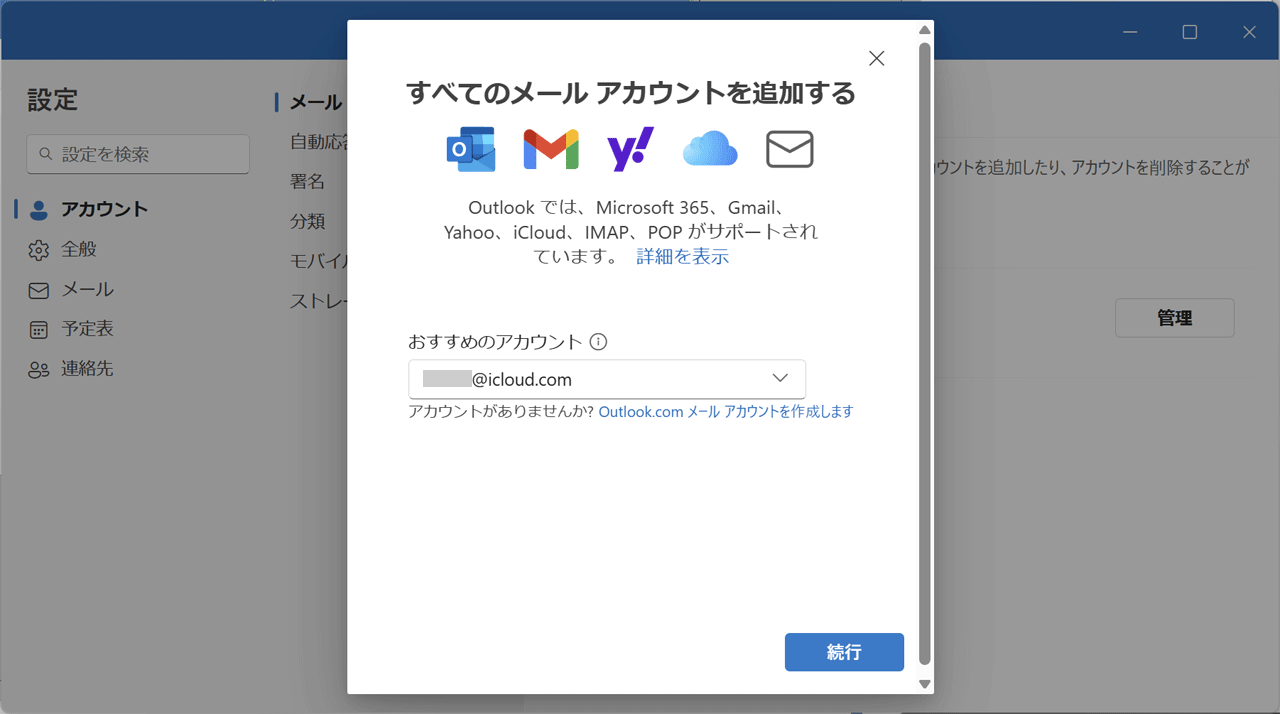Click the dialog scrollbar up arrow
This screenshot has height=714, width=1280.
(925, 31)
